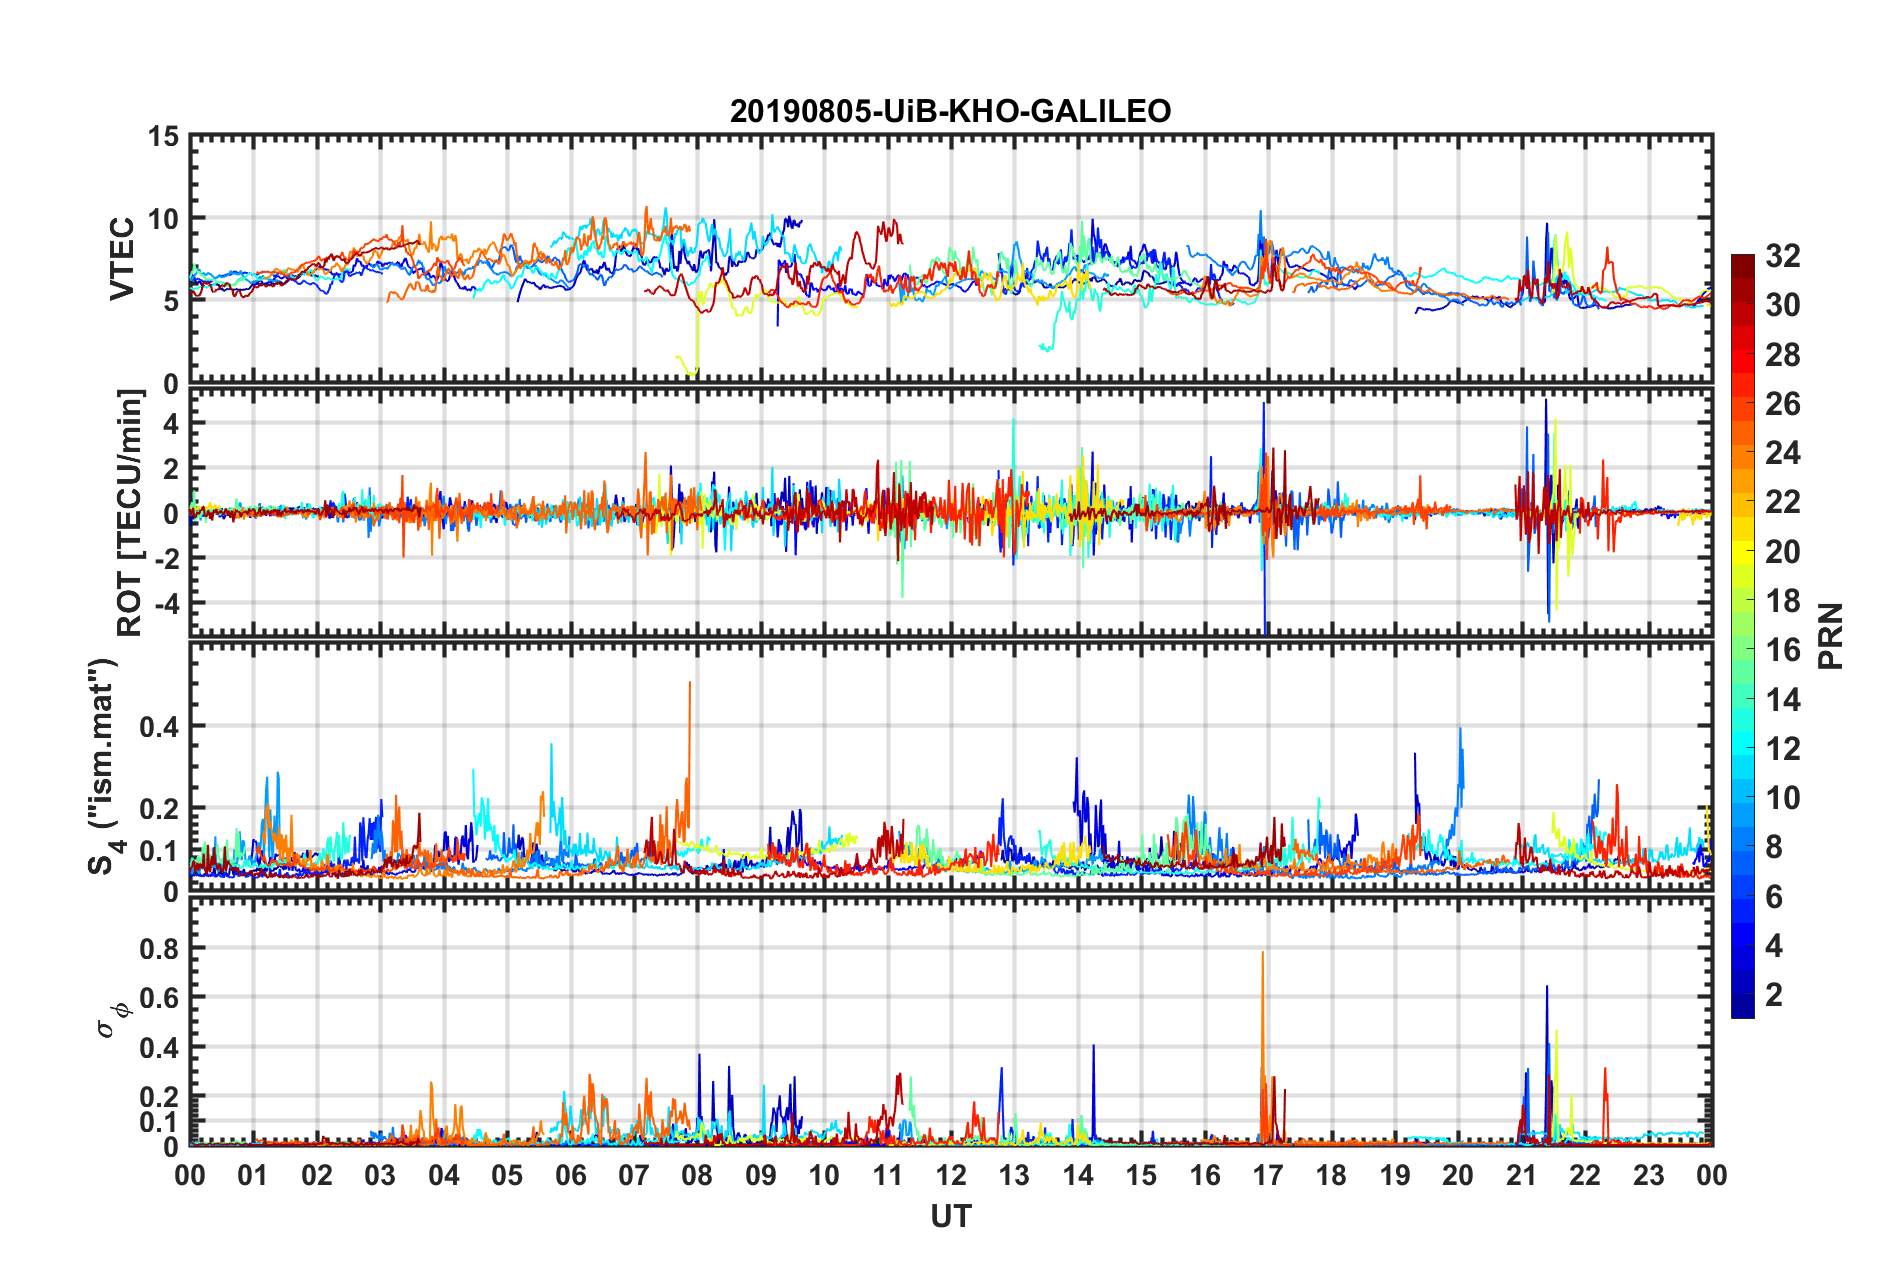The width and height of the screenshot is (1902, 1272).
Task: Click the 32 label on the PRN colorbar
Action: pos(1783,256)
